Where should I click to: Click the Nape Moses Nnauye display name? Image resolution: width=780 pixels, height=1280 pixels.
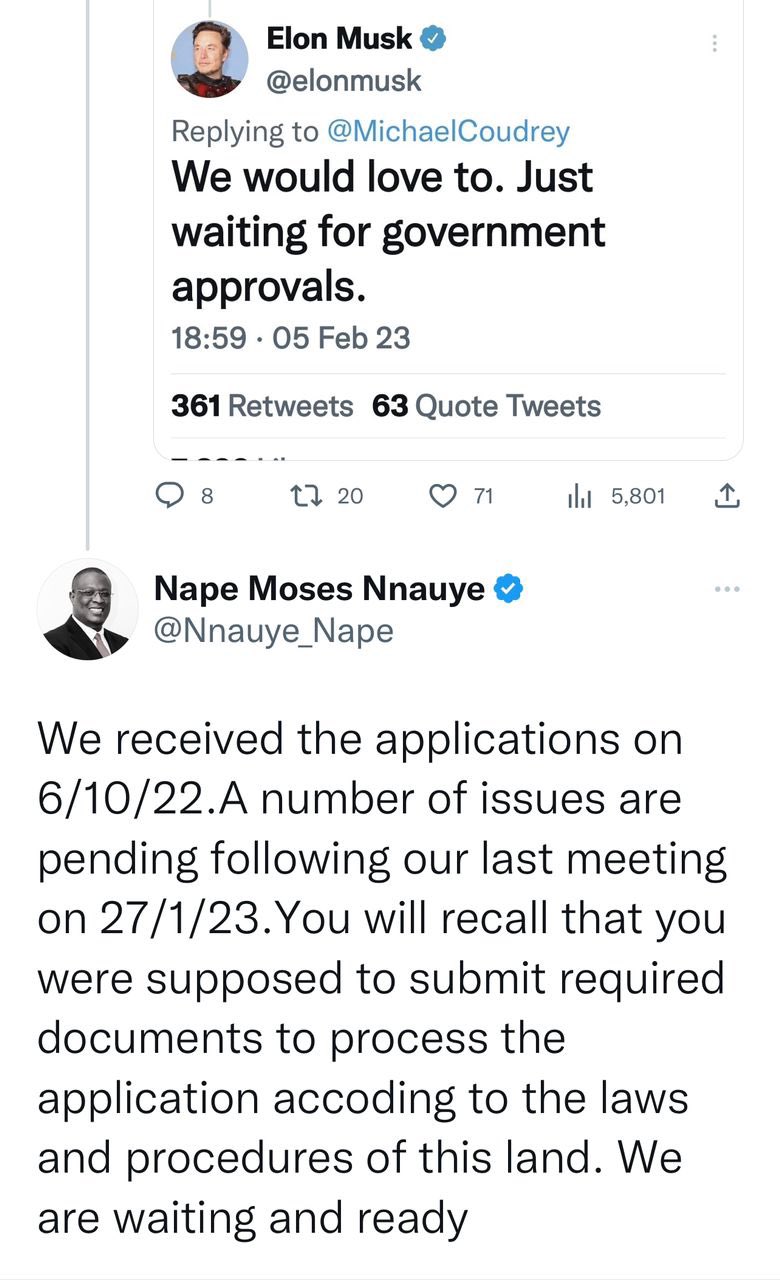click(319, 590)
